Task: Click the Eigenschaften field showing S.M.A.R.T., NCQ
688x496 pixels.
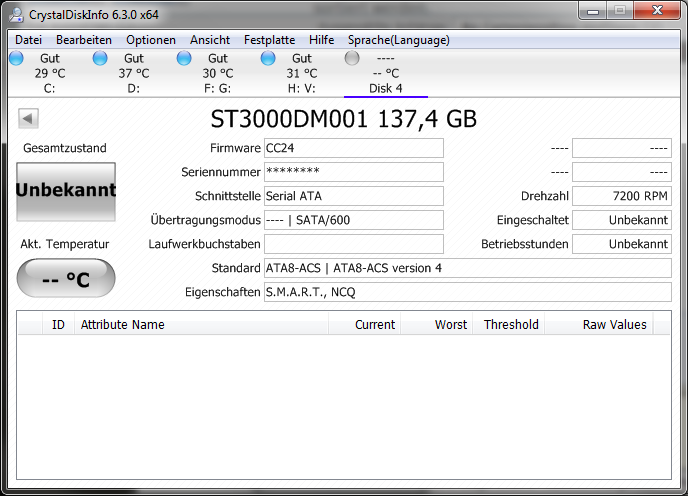Action: click(x=468, y=292)
